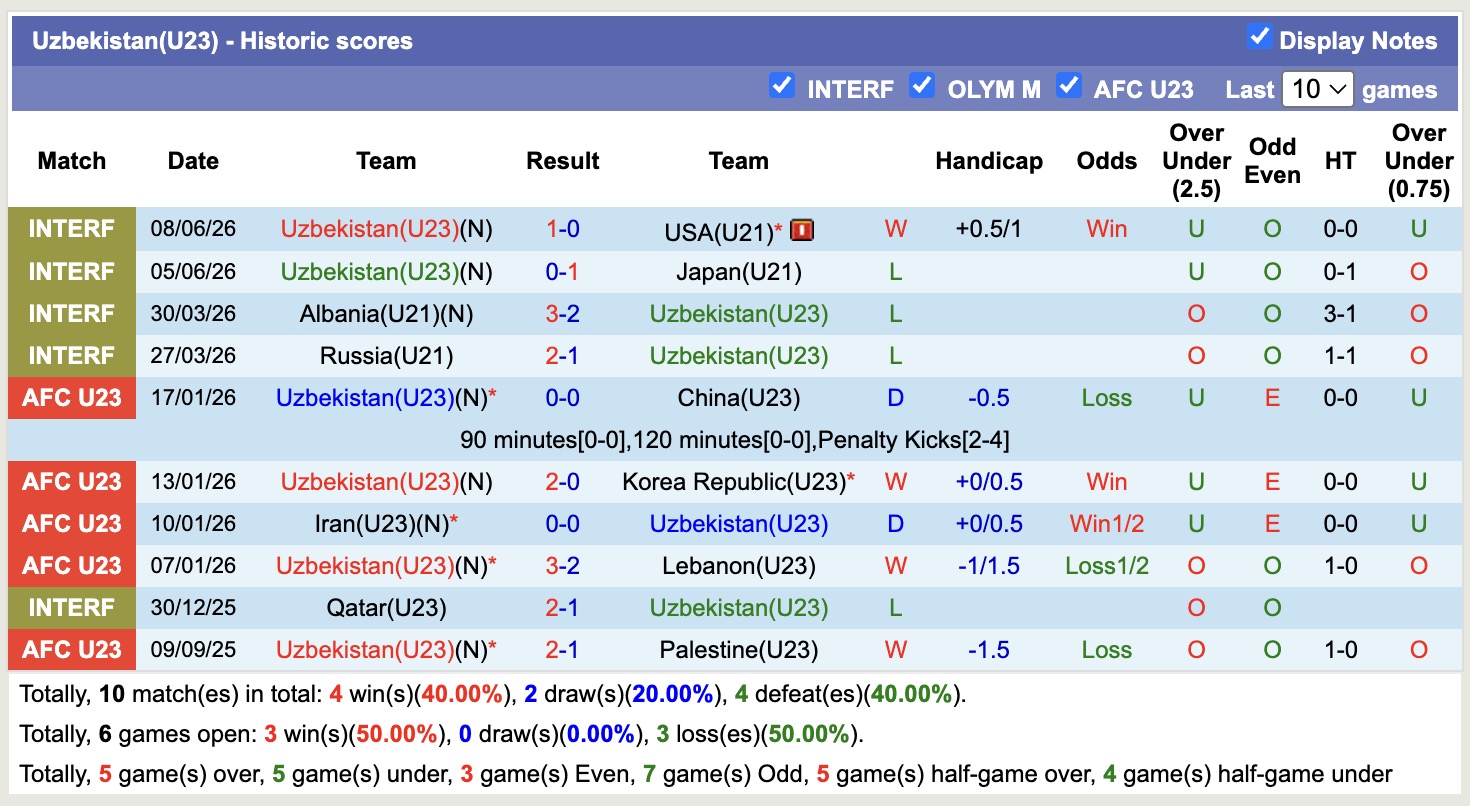Click Russia(U21) team name

coord(386,355)
